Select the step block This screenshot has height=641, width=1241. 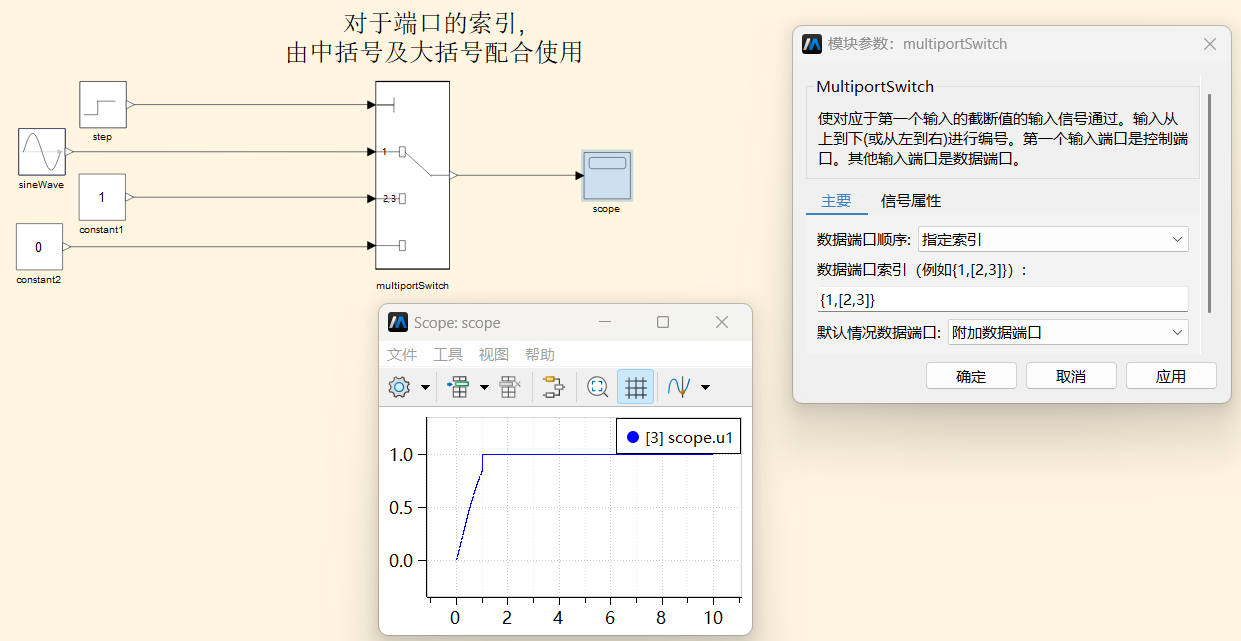pos(103,105)
